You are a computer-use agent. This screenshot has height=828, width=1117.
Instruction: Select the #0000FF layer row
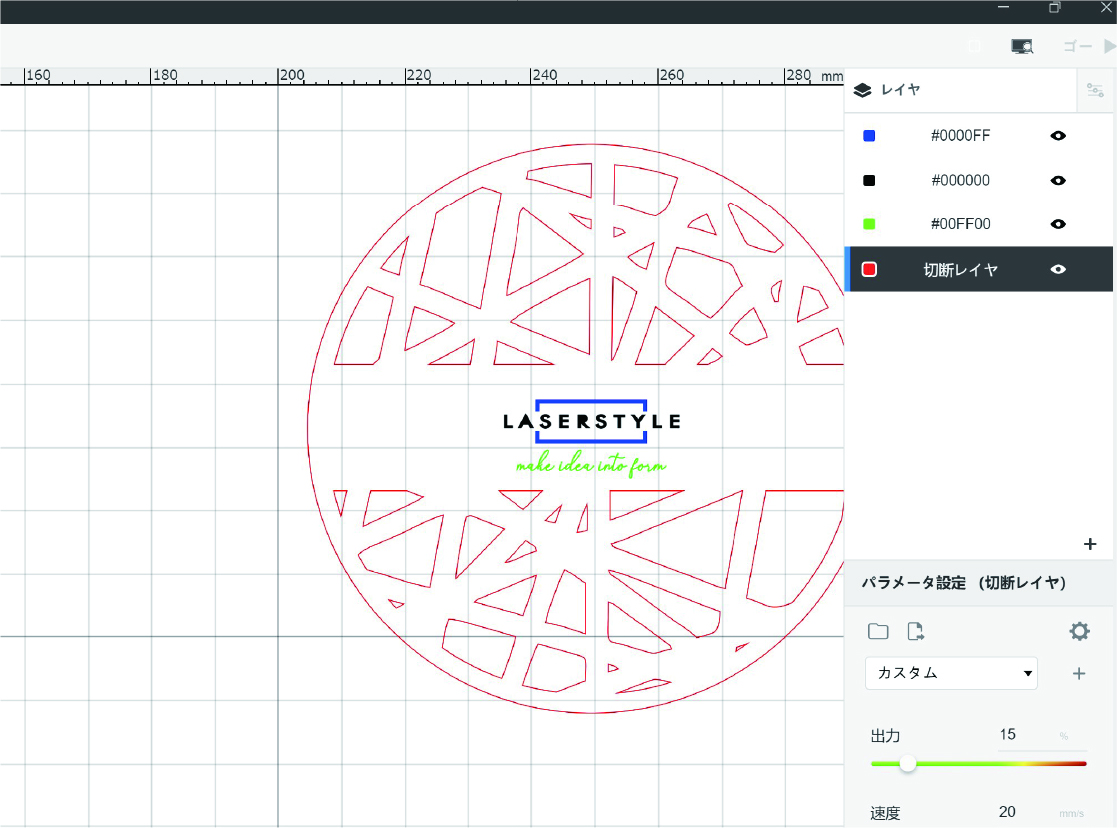(979, 135)
